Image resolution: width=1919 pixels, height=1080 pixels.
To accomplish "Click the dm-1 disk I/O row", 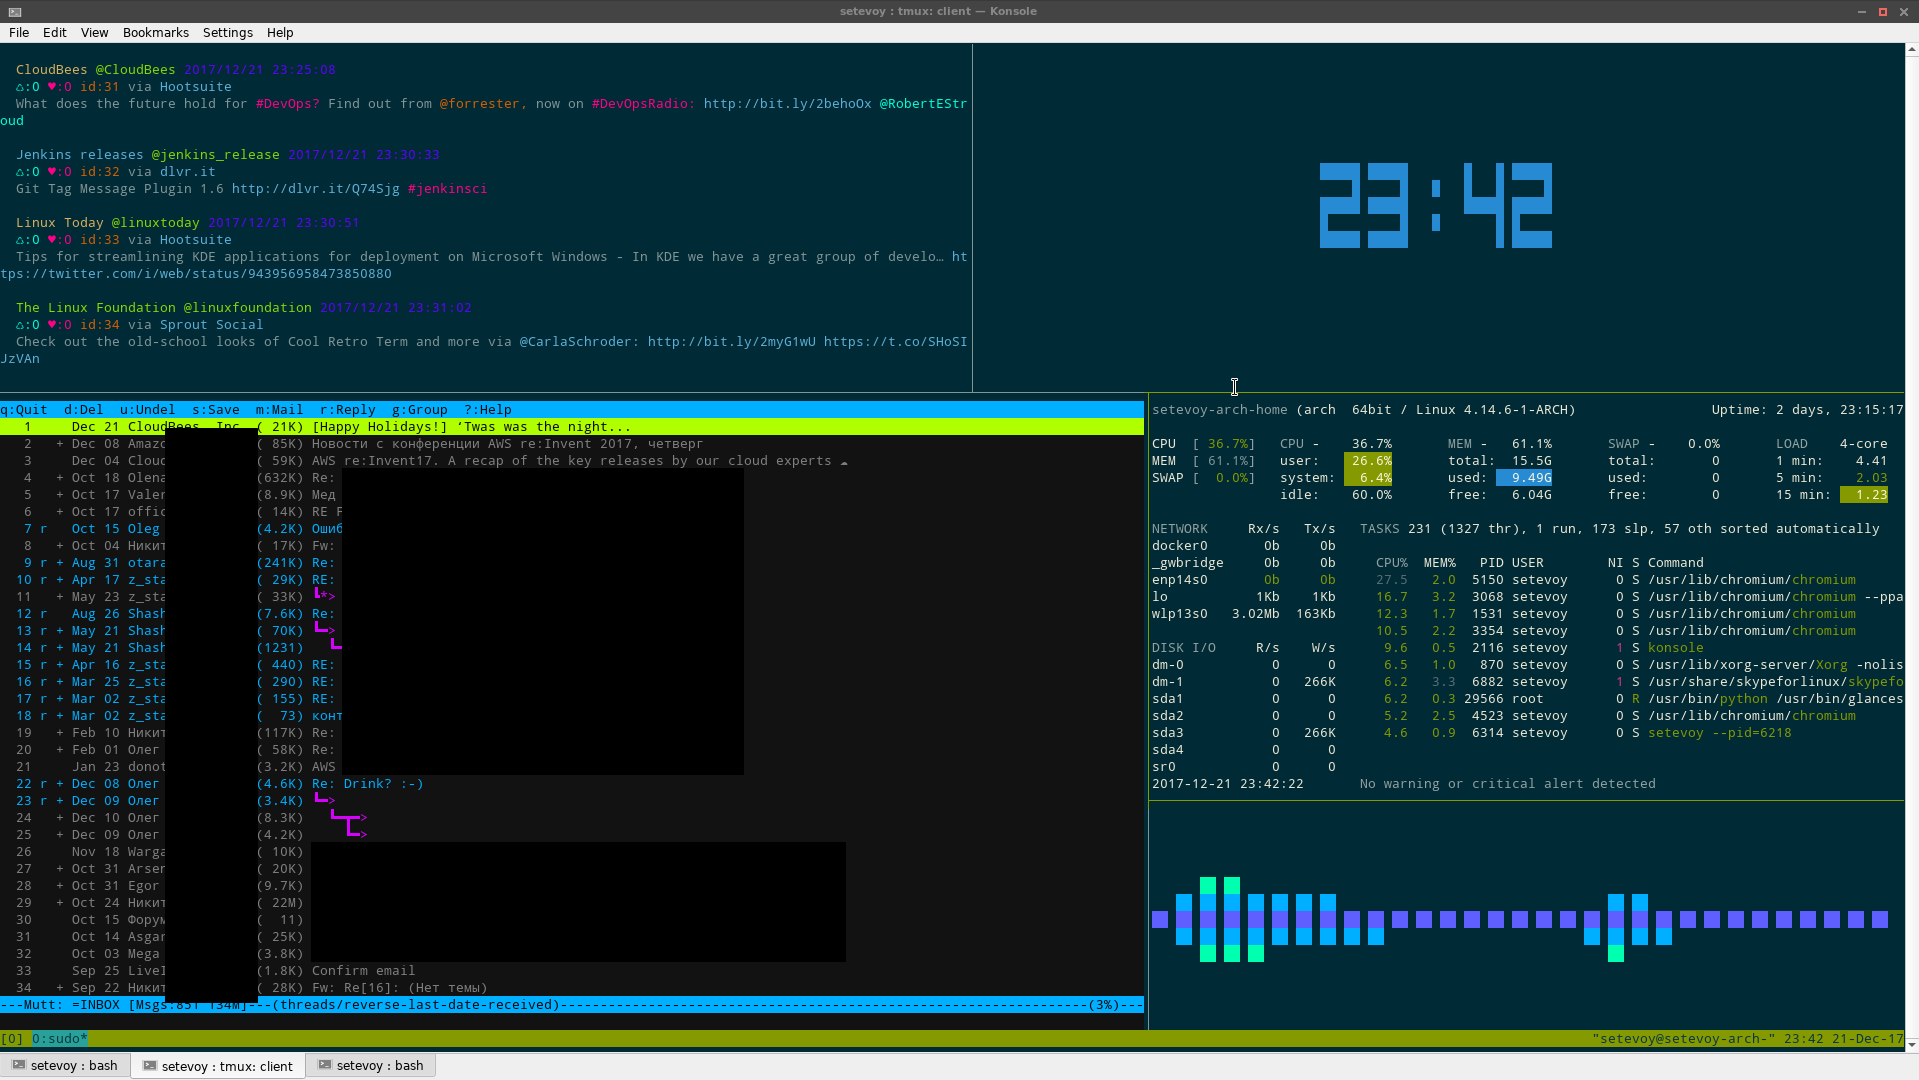I will (1243, 681).
